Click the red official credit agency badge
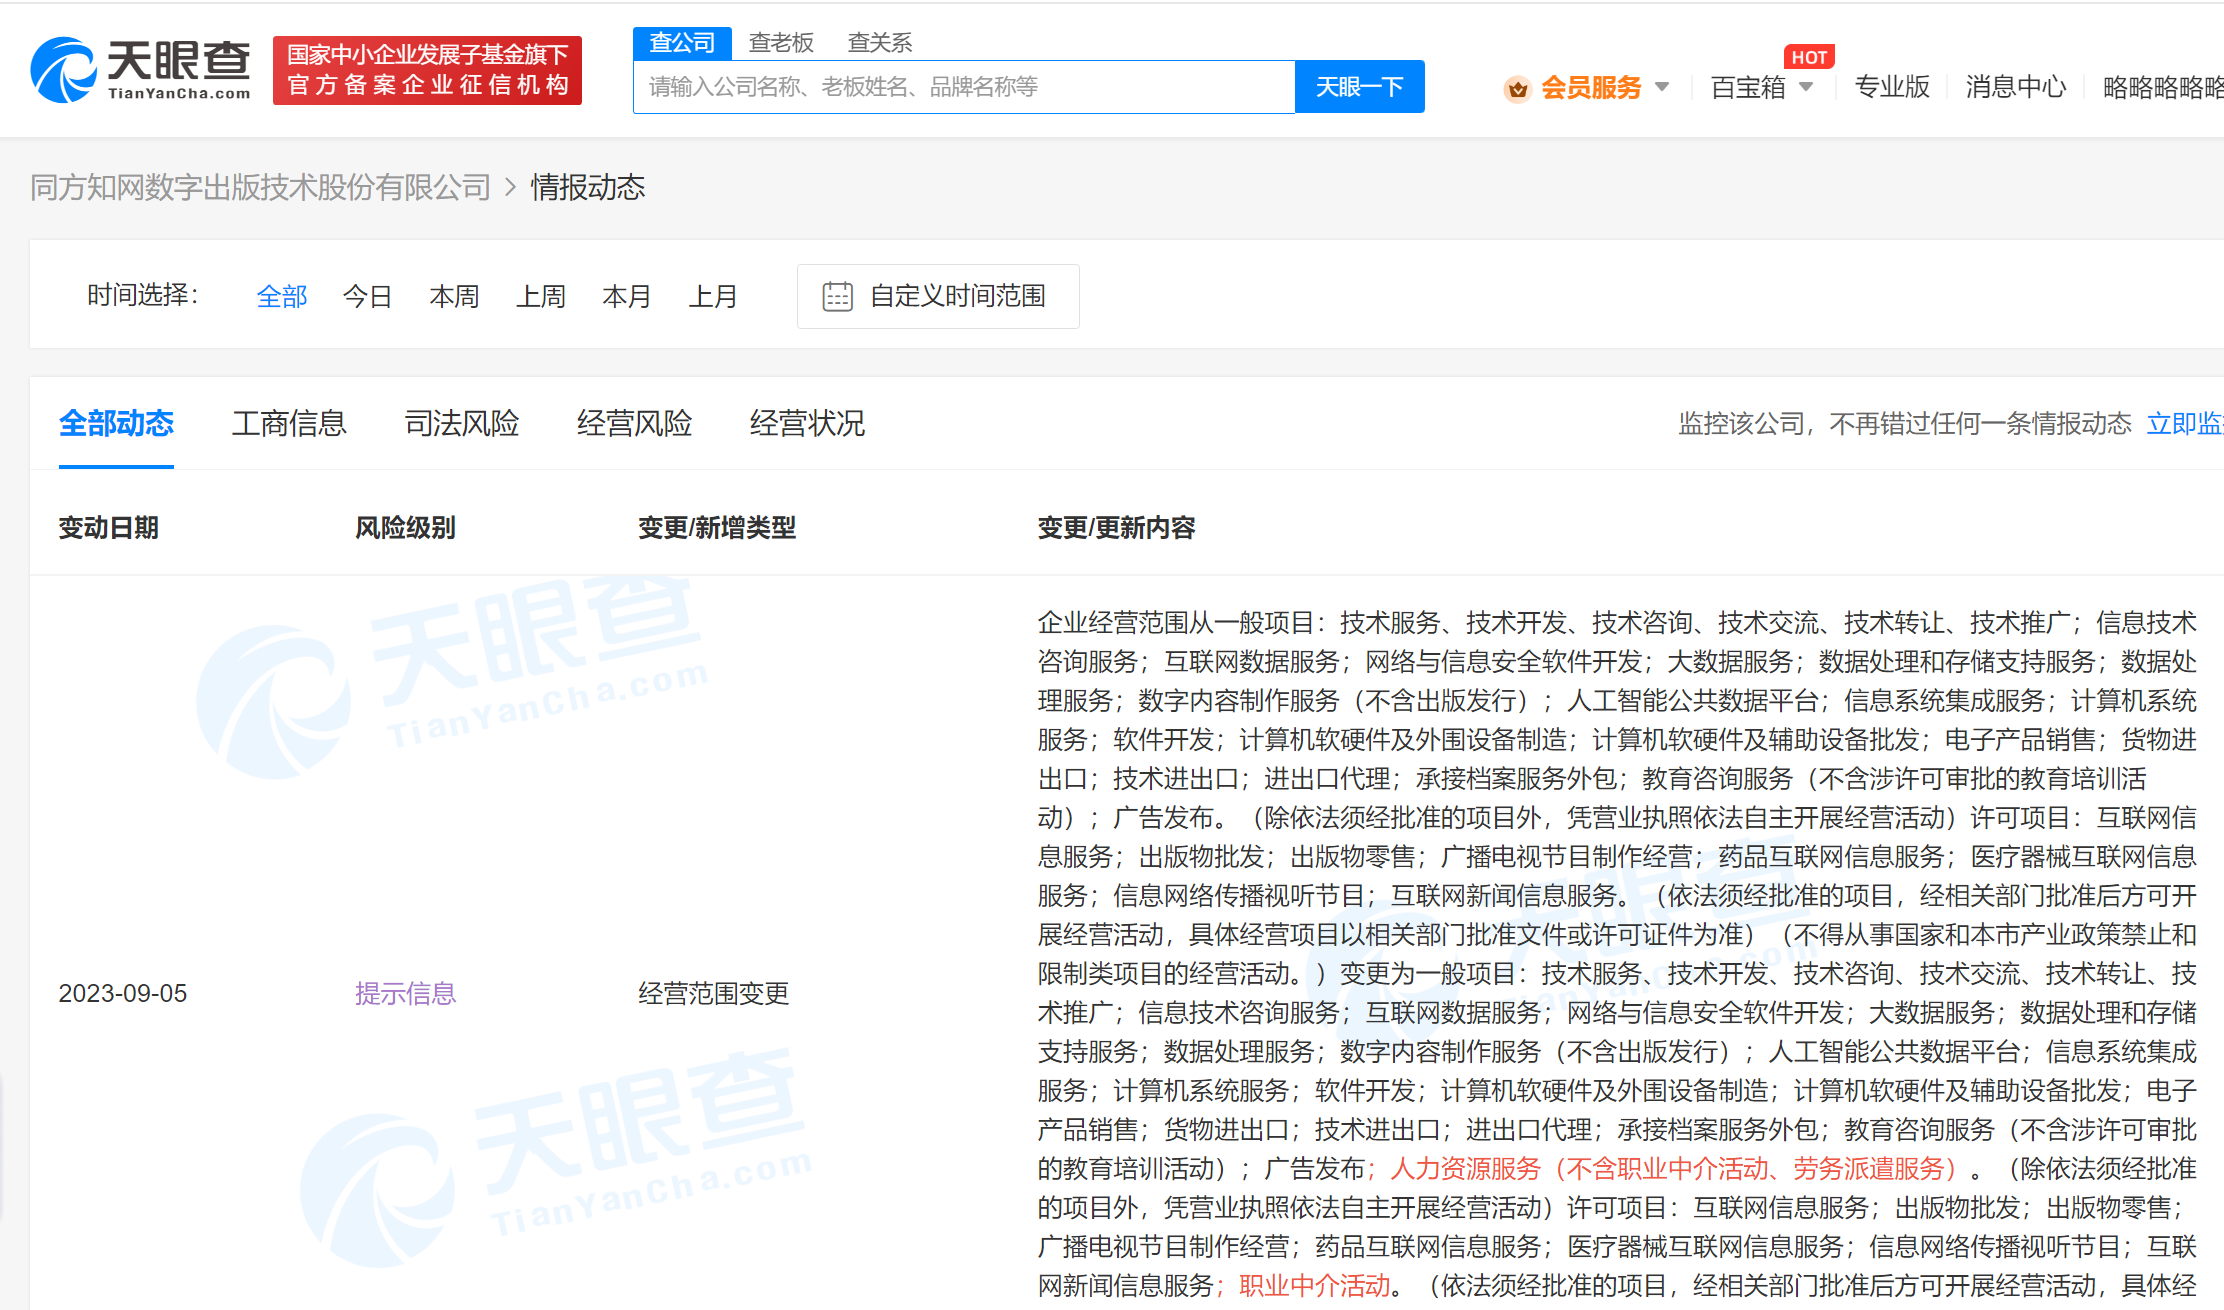The height and width of the screenshot is (1310, 2224). coord(427,70)
